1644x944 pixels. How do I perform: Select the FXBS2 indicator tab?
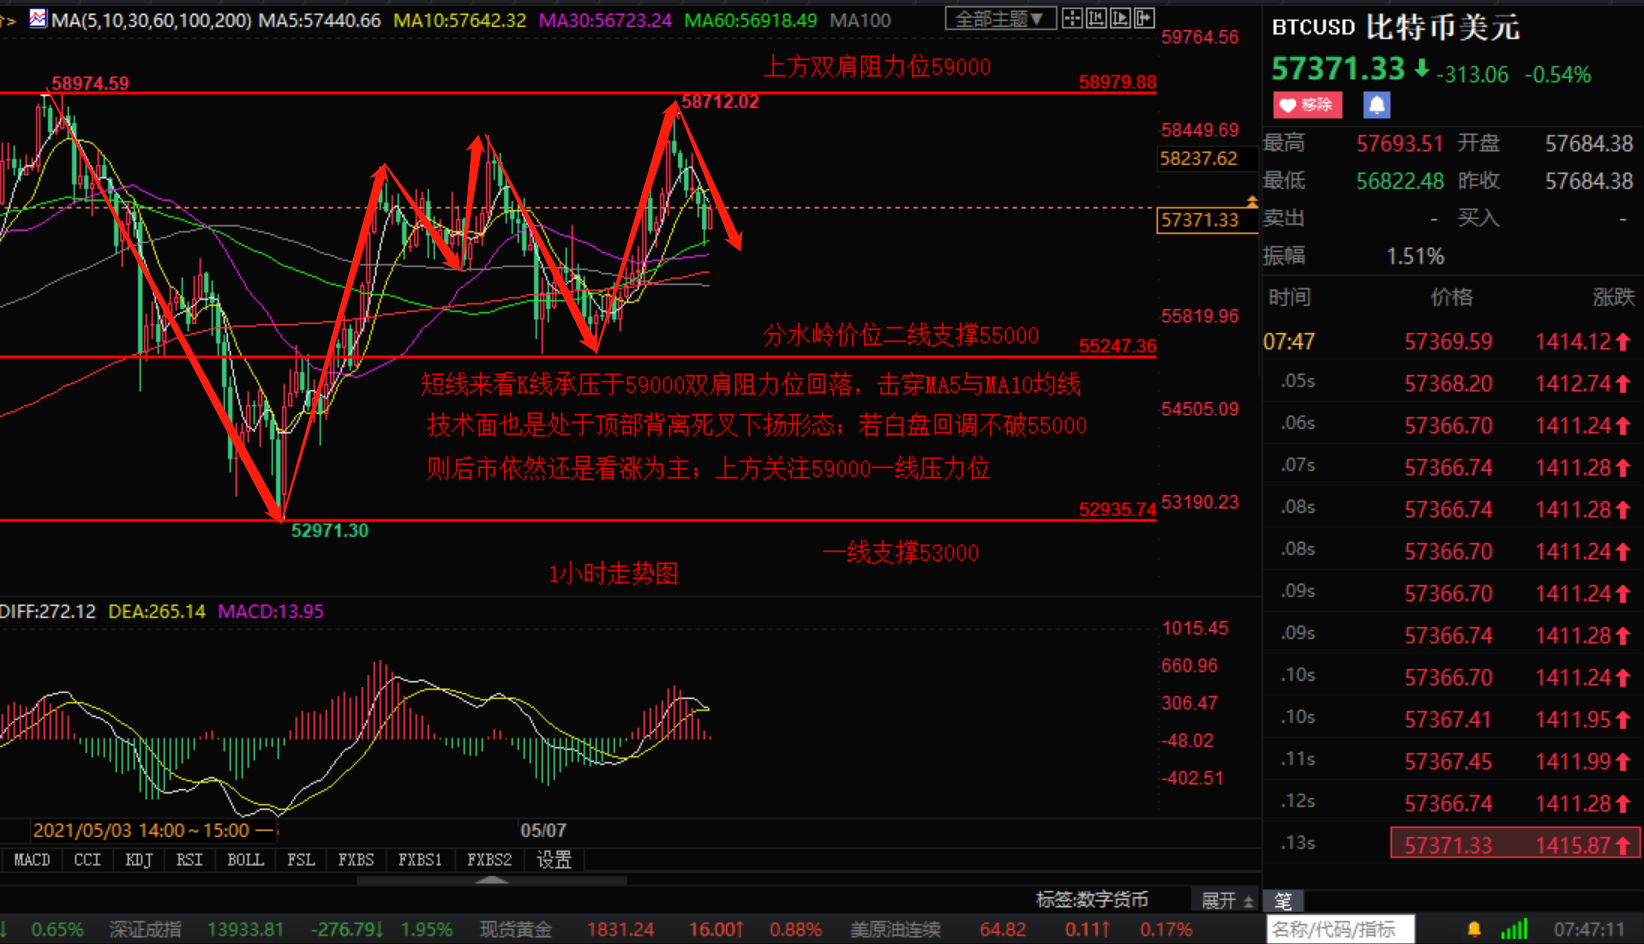click(490, 860)
